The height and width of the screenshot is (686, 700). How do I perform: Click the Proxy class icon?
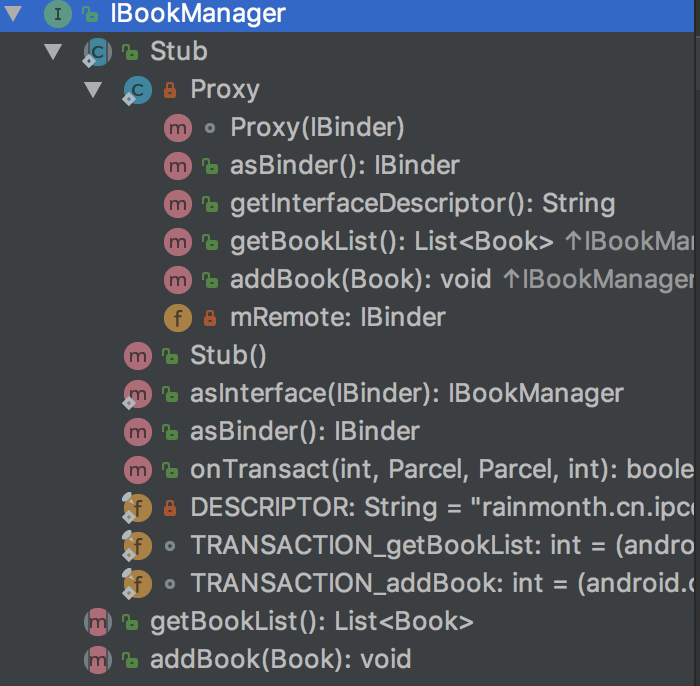(137, 90)
